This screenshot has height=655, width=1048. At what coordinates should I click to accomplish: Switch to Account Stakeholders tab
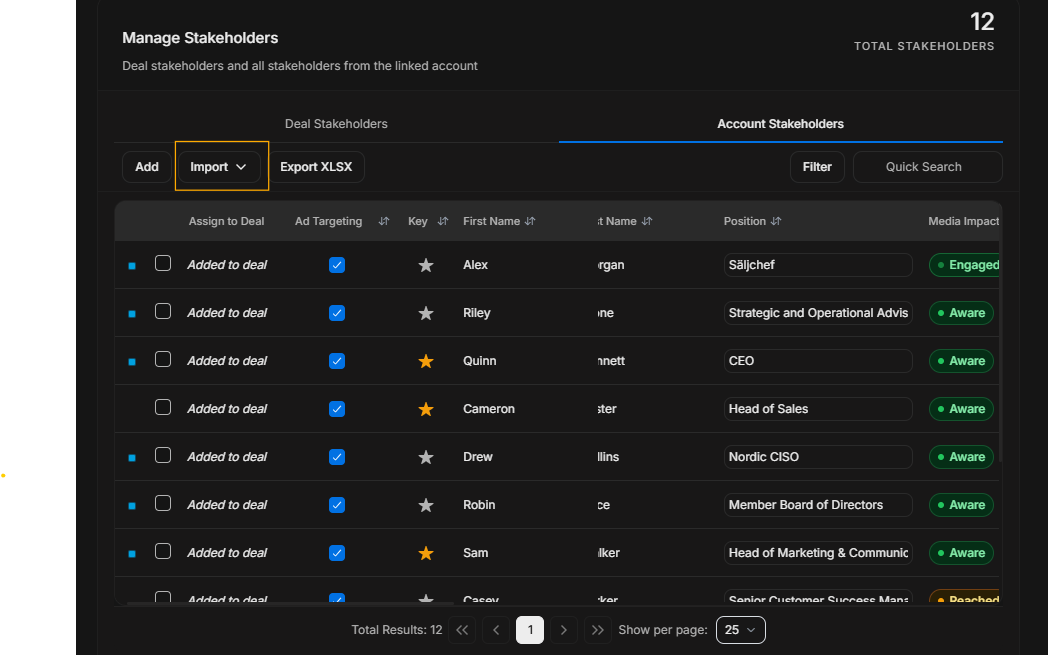[x=781, y=124]
